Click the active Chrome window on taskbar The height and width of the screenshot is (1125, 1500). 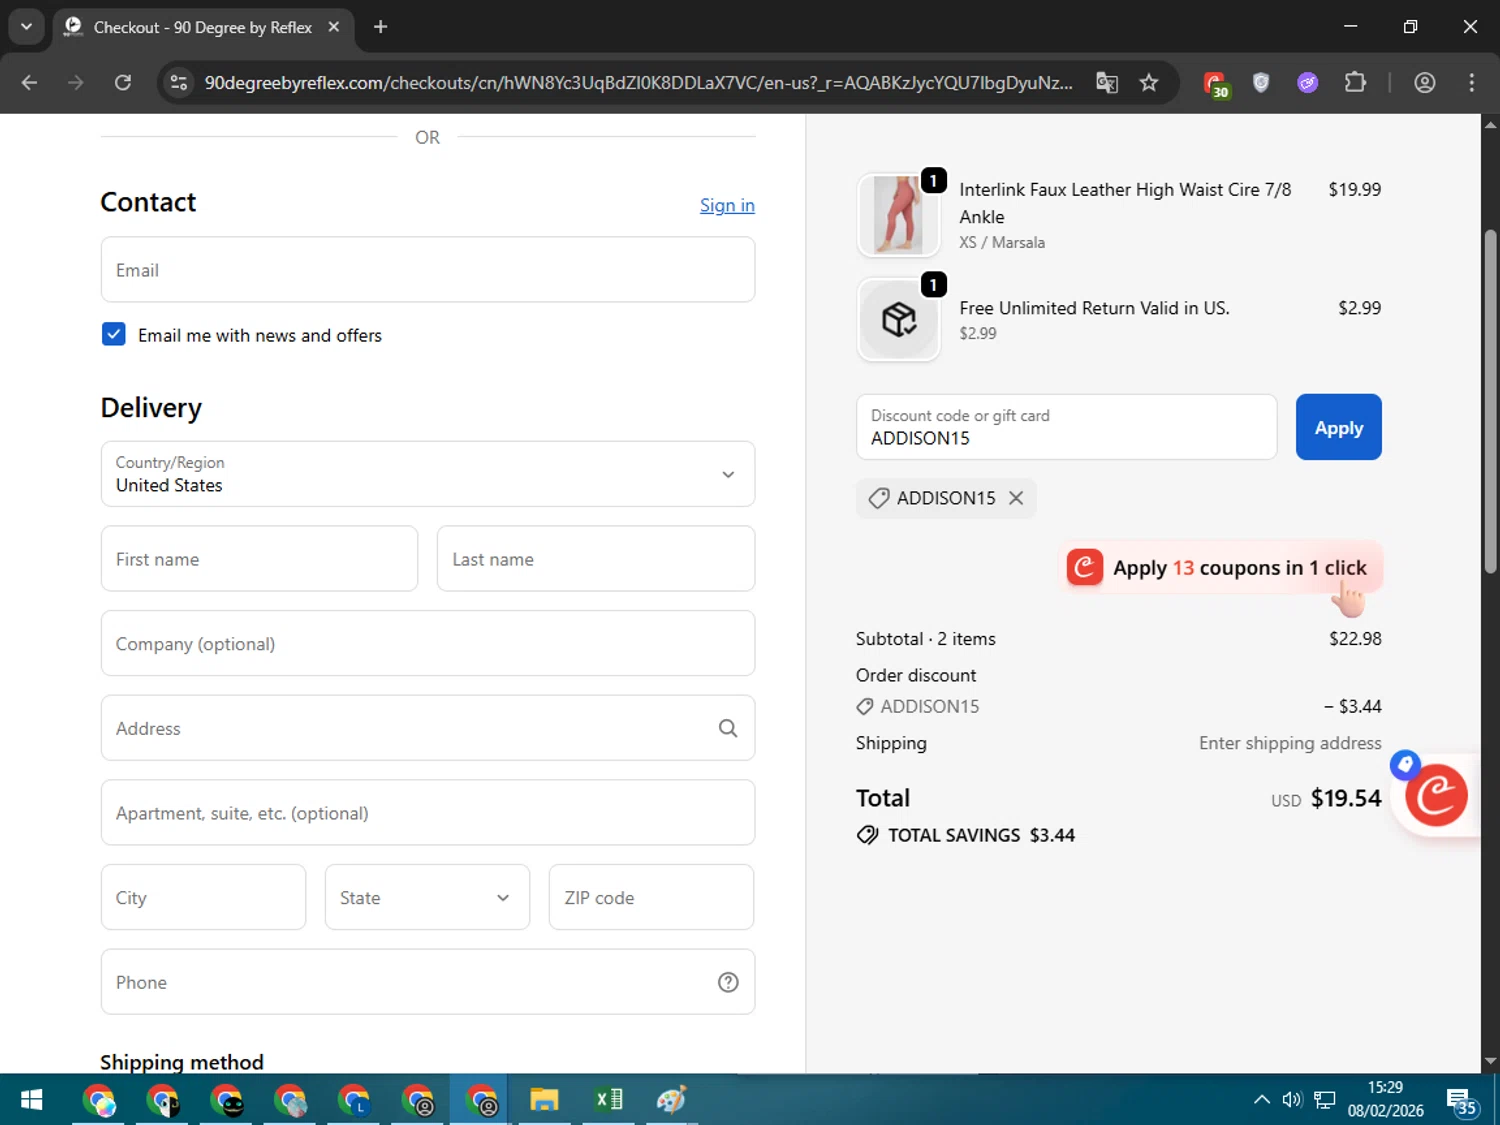pyautogui.click(x=481, y=1100)
